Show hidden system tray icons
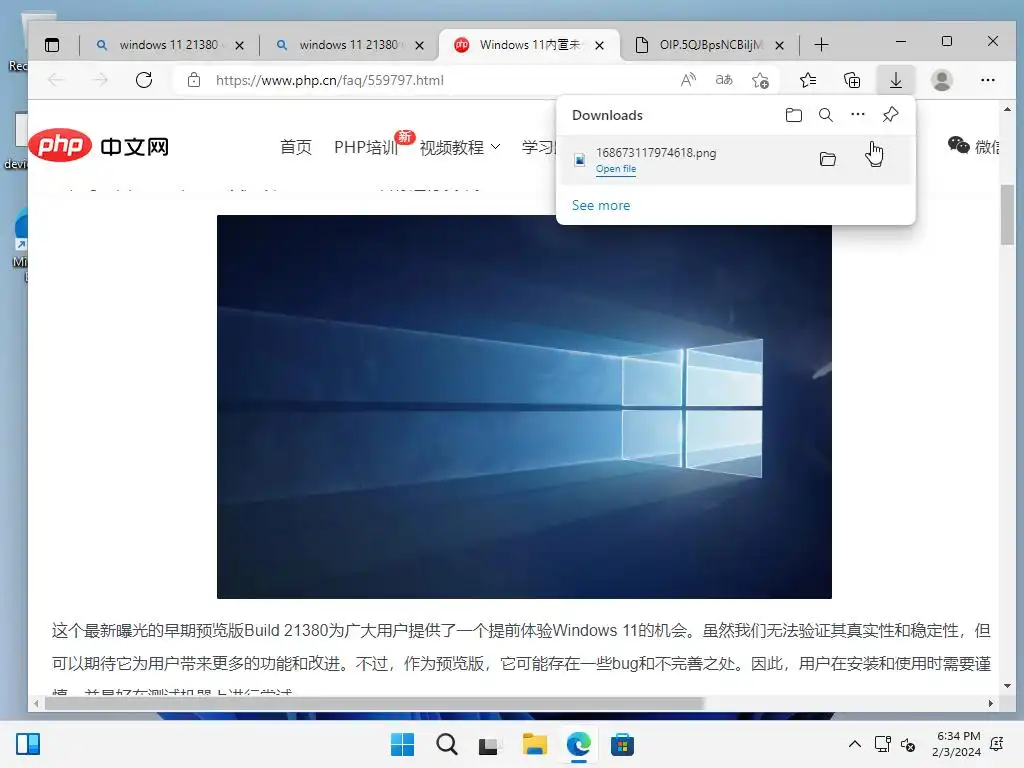The image size is (1024, 768). coord(854,744)
